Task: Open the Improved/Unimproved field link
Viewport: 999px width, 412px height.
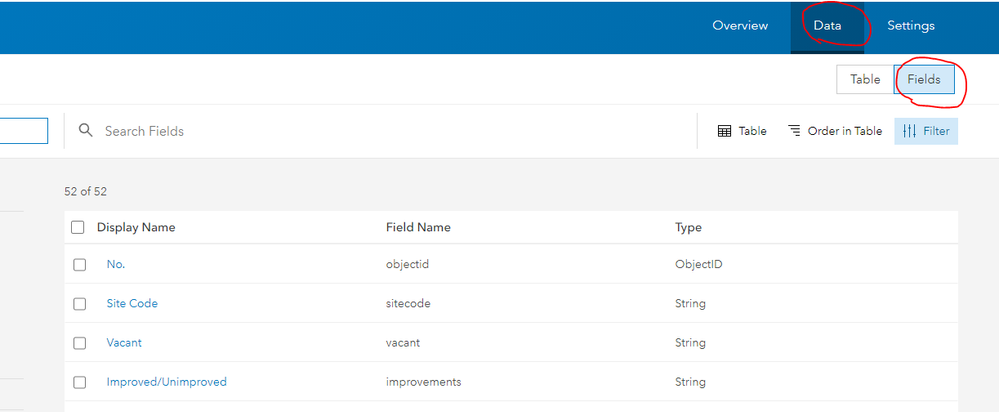Action: point(167,382)
